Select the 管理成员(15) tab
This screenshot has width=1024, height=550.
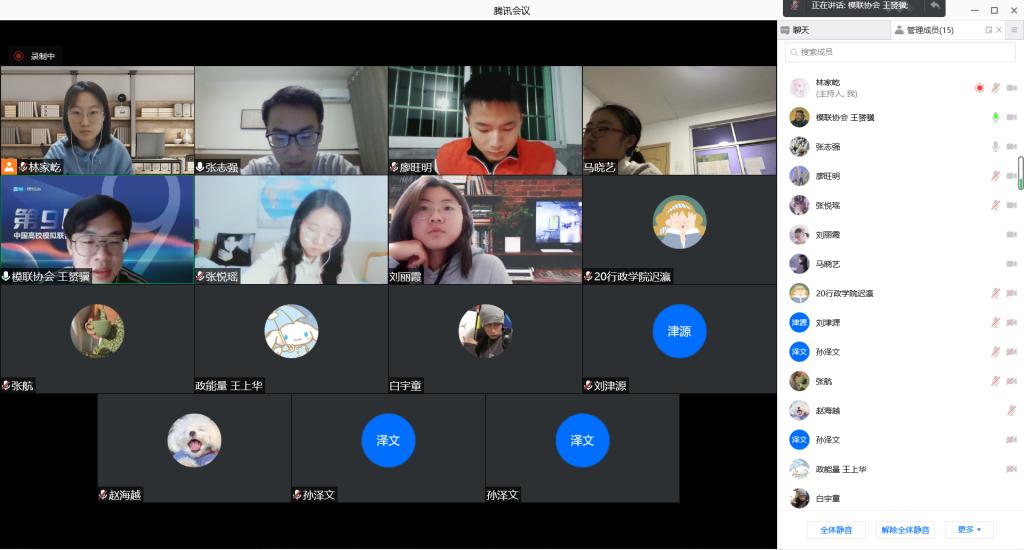point(930,30)
